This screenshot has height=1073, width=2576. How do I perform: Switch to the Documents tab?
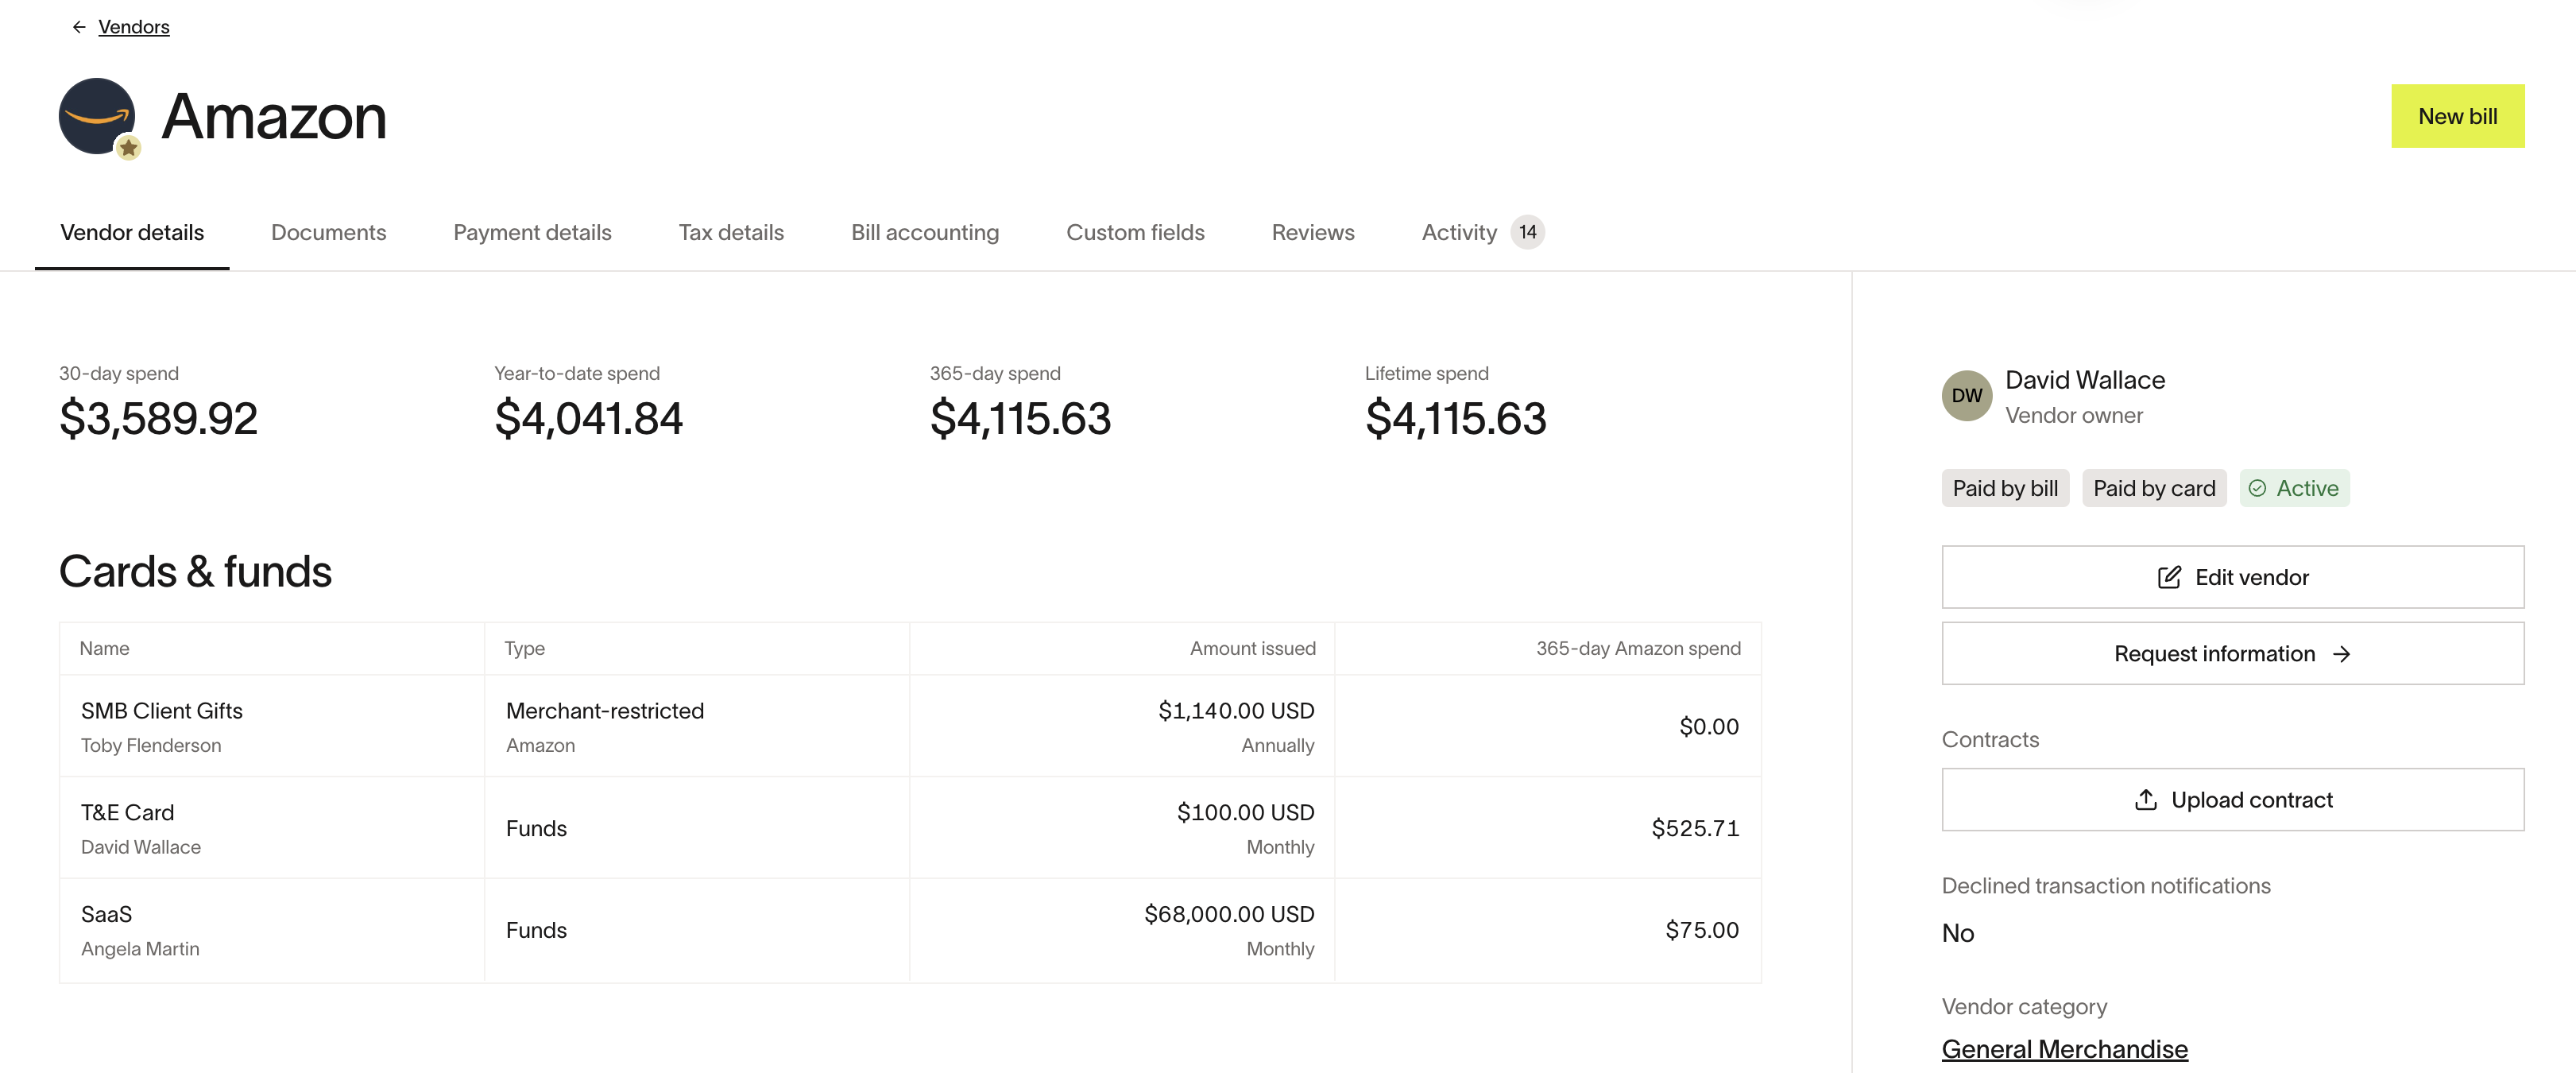(x=328, y=232)
